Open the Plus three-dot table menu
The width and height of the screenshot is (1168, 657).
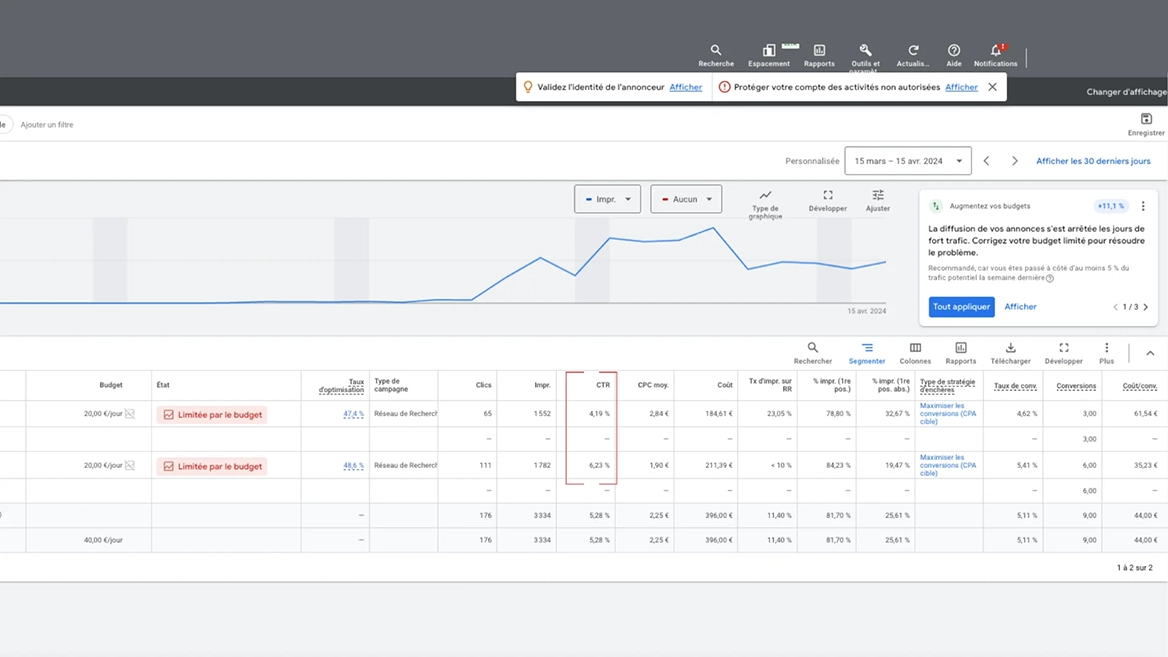click(1107, 353)
